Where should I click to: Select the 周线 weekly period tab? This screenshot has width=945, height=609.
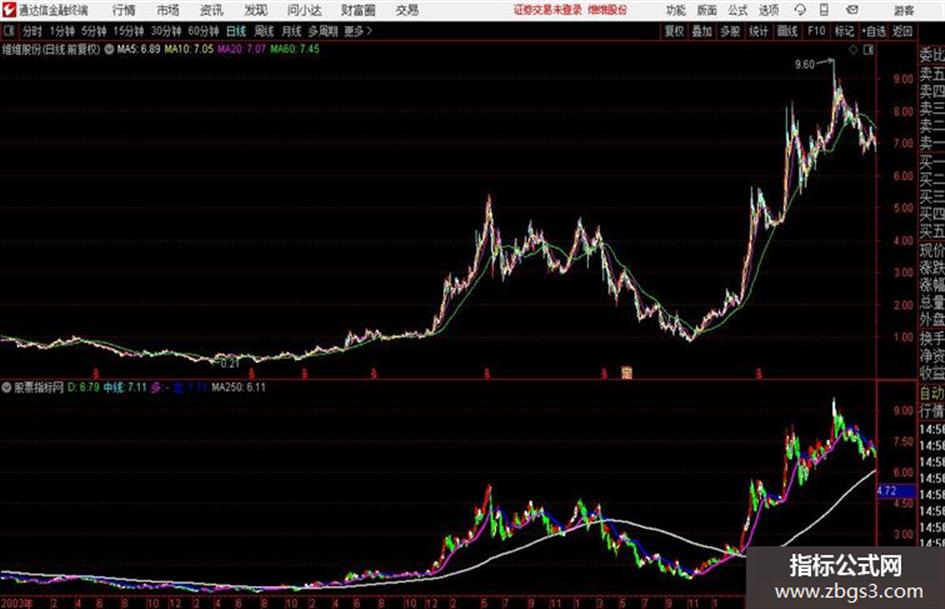[x=264, y=31]
